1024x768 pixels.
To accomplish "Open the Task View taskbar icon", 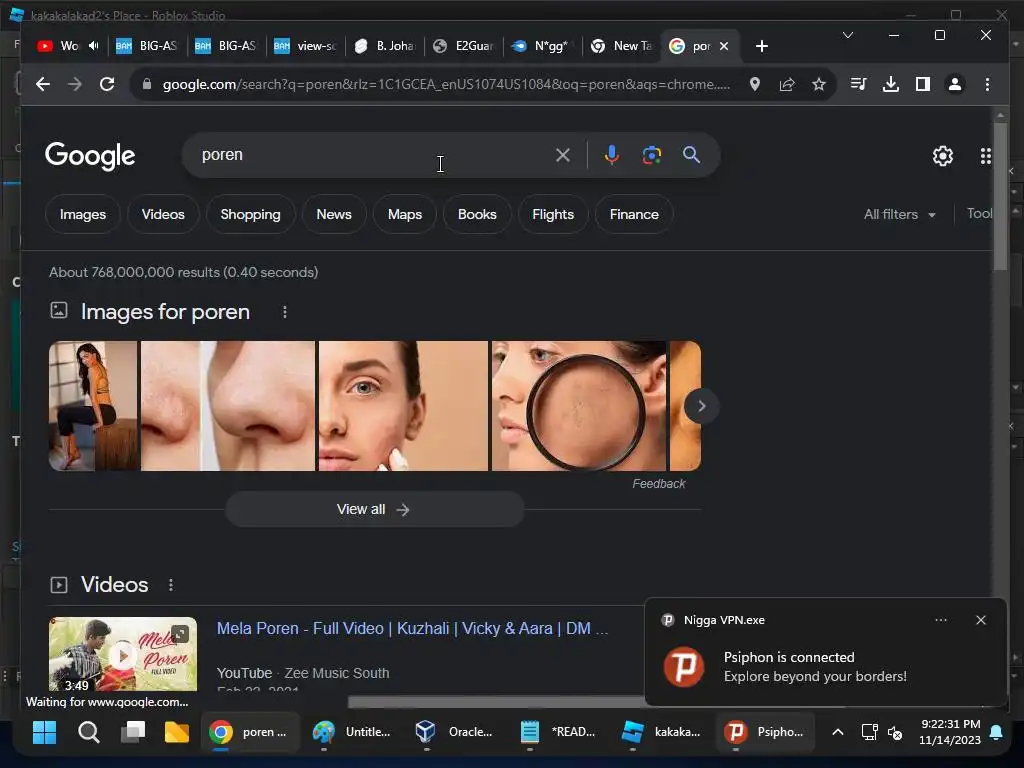I will 133,732.
